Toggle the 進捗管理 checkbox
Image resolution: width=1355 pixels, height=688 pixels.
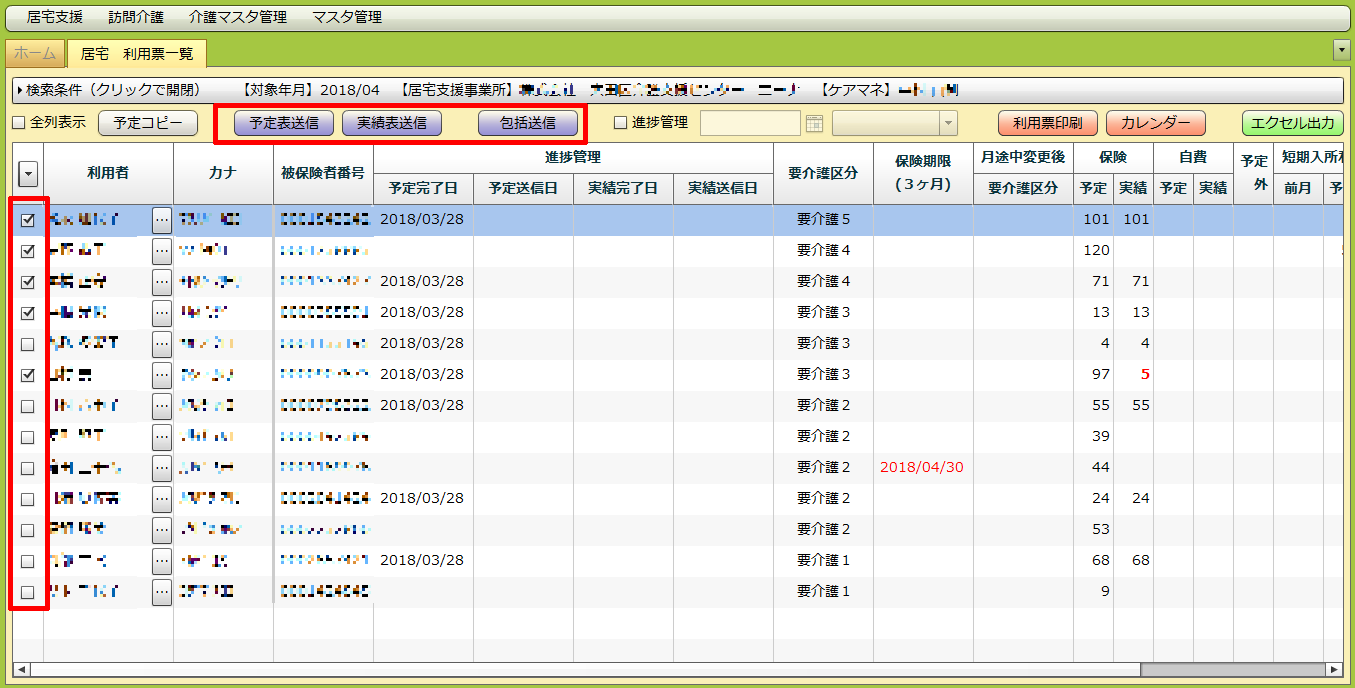click(620, 123)
